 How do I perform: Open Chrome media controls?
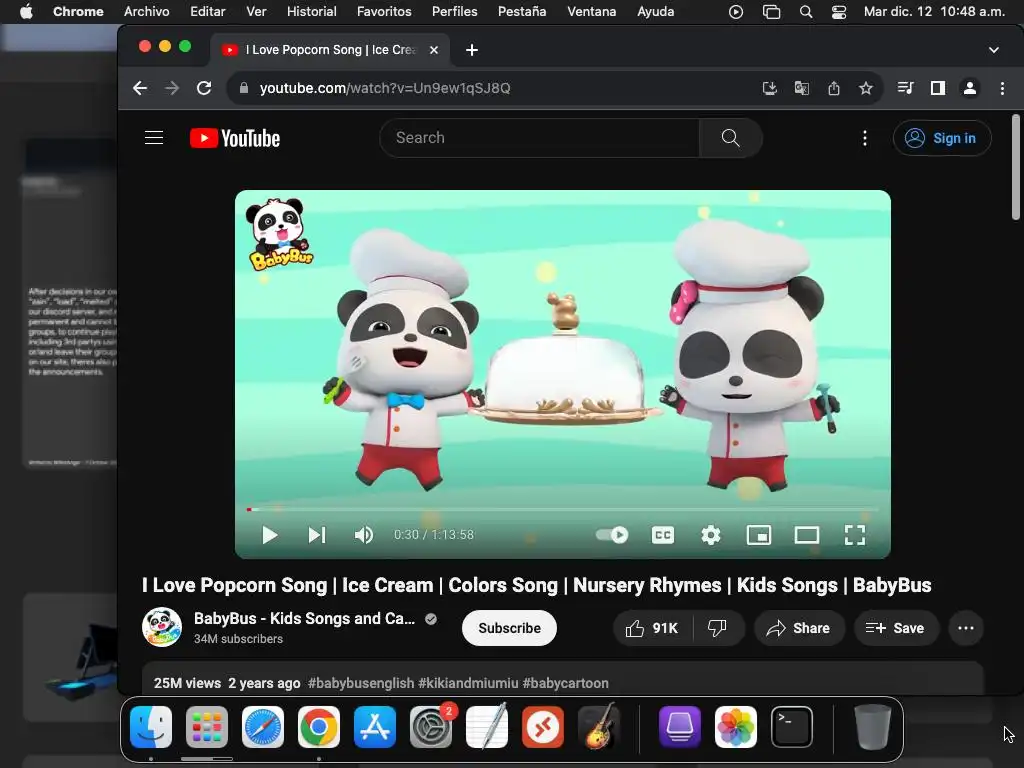coord(905,88)
